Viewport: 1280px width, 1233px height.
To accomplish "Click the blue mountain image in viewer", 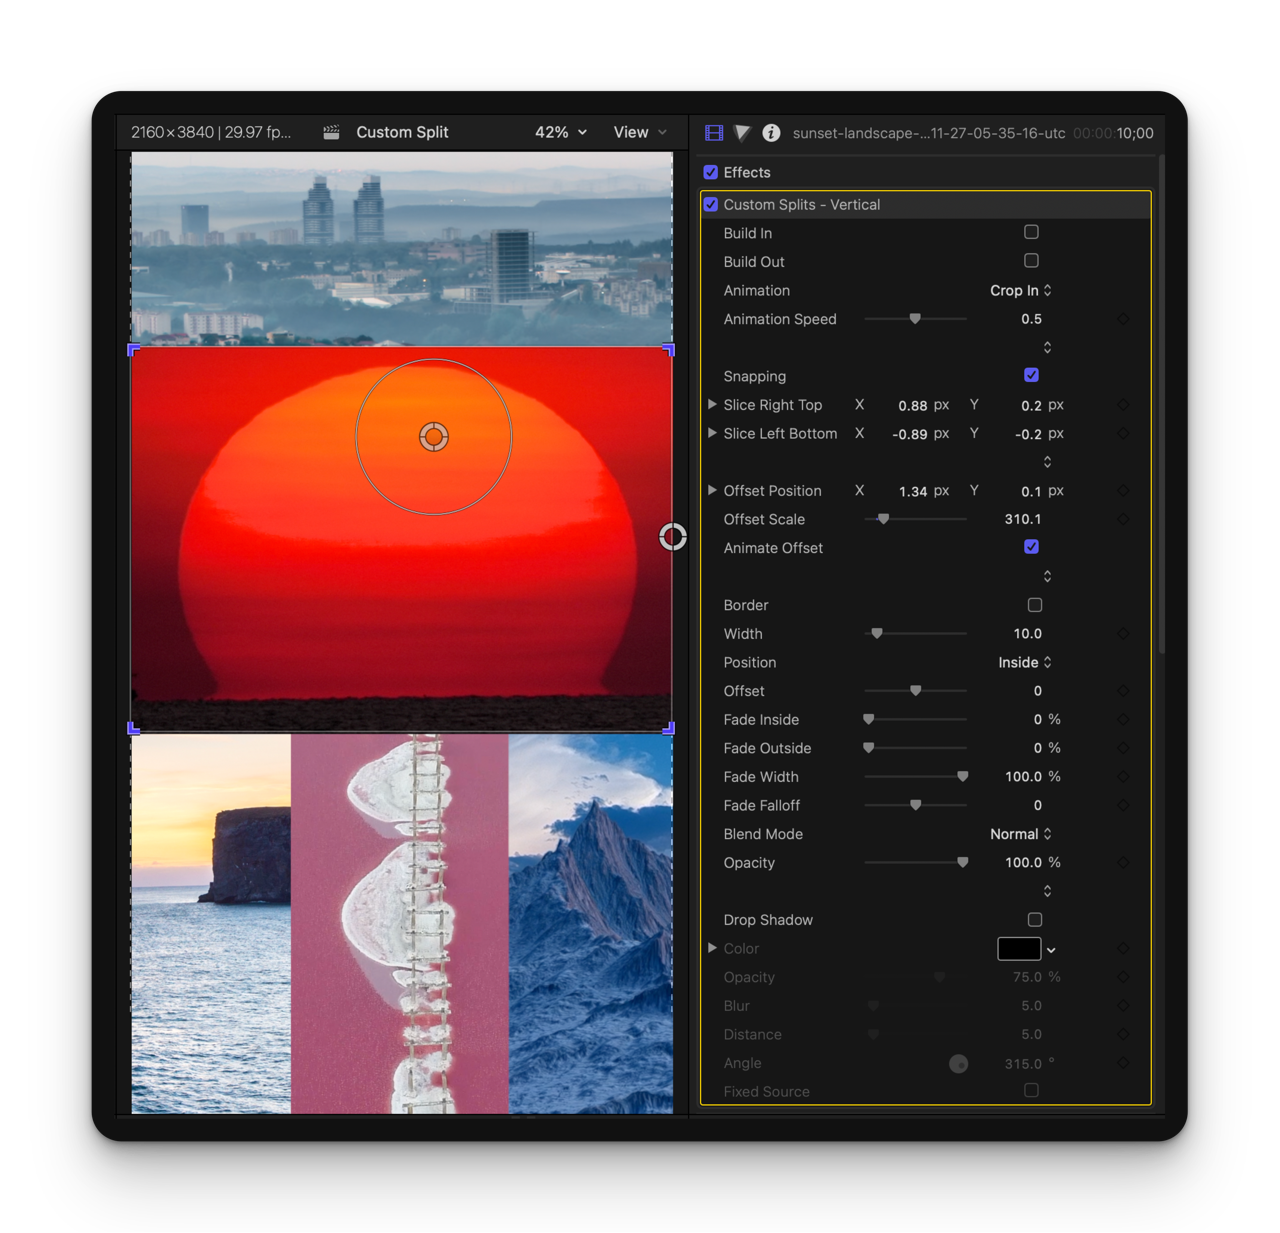I will [x=591, y=924].
